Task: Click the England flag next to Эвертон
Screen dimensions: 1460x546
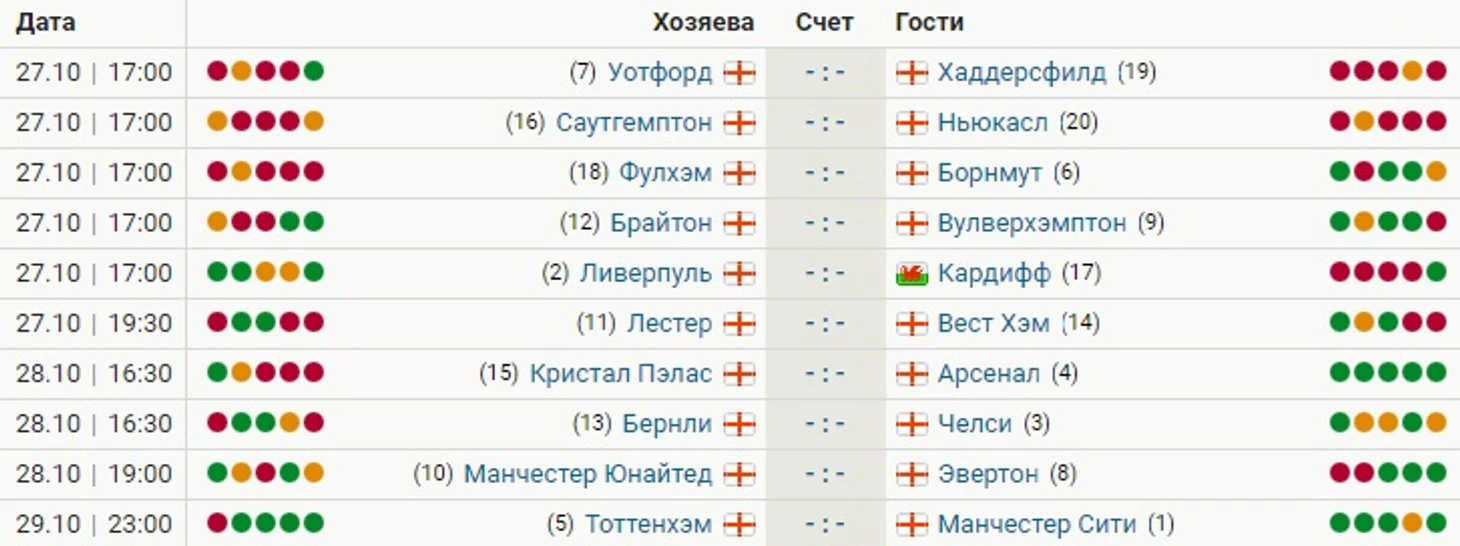Action: [912, 474]
